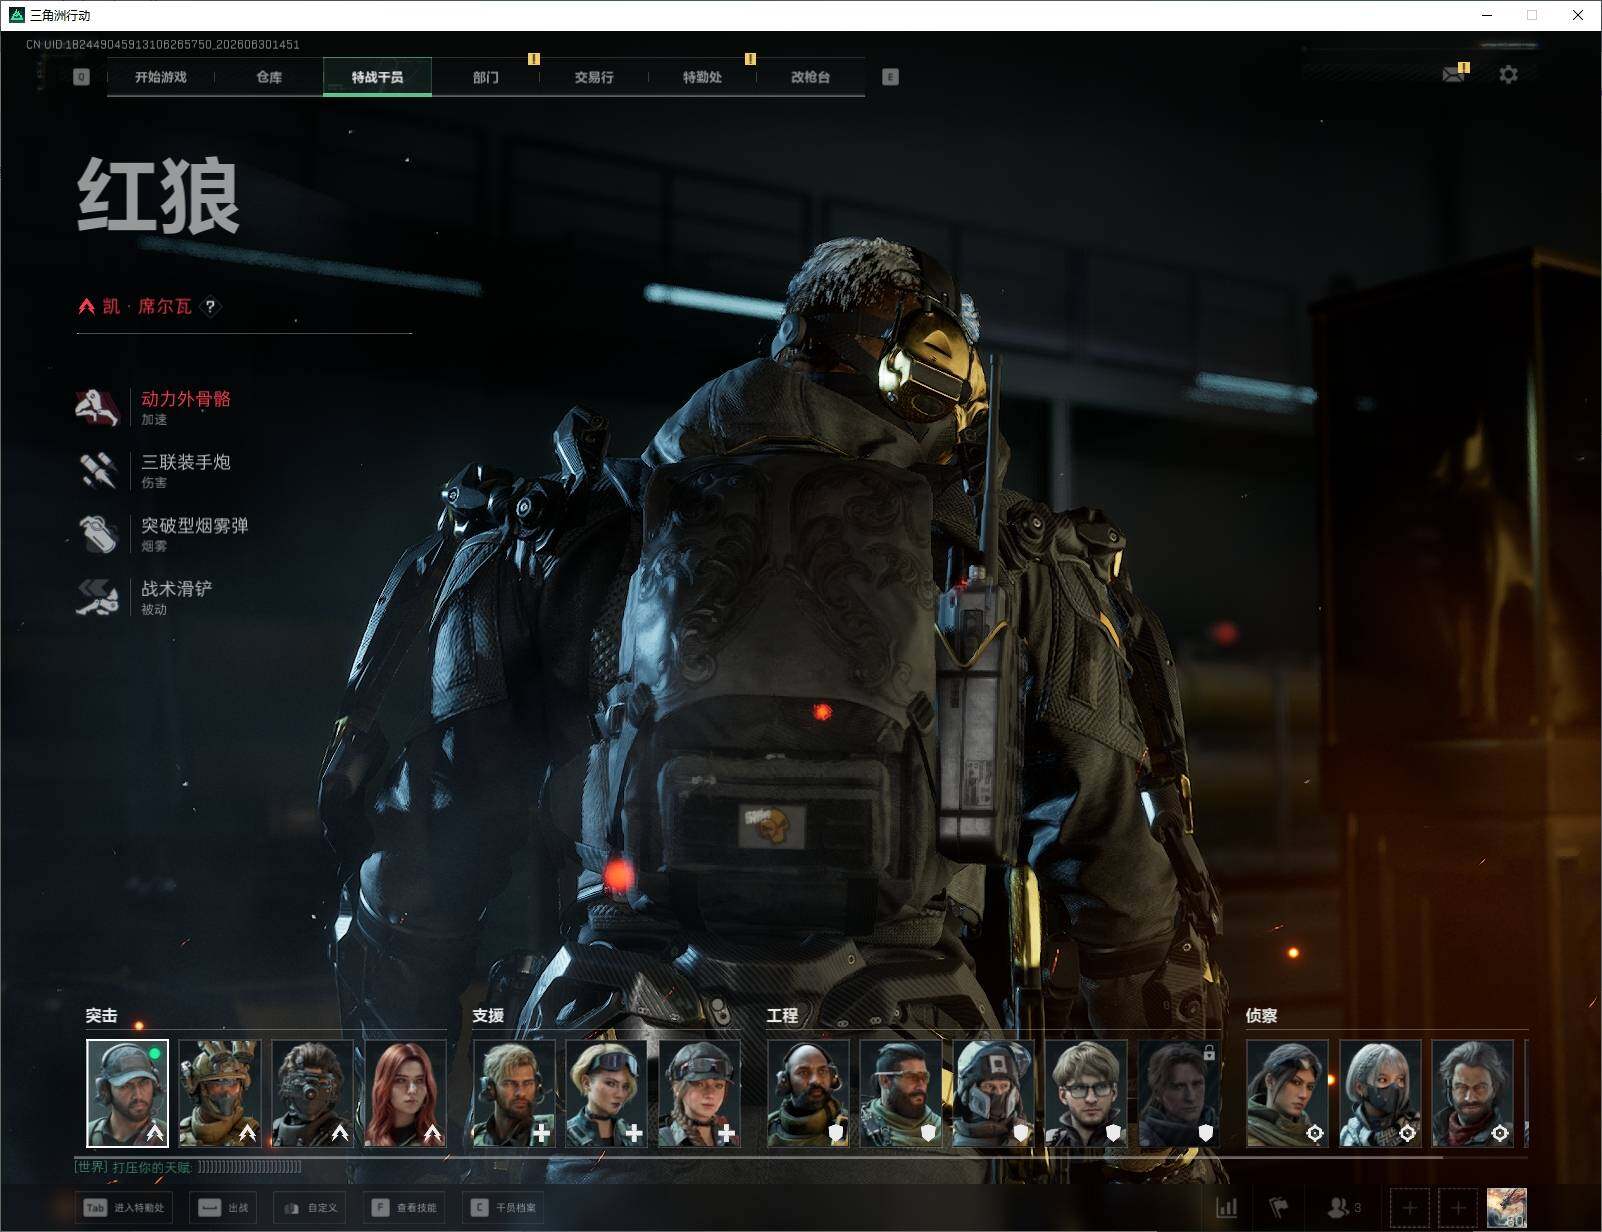1602x1232 pixels.
Task: Click the 查看技能 button
Action: [x=404, y=1208]
